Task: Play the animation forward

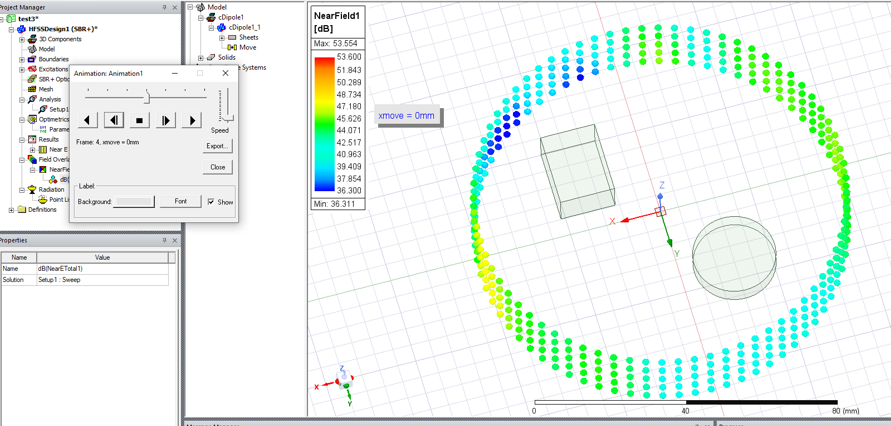Action: point(192,120)
